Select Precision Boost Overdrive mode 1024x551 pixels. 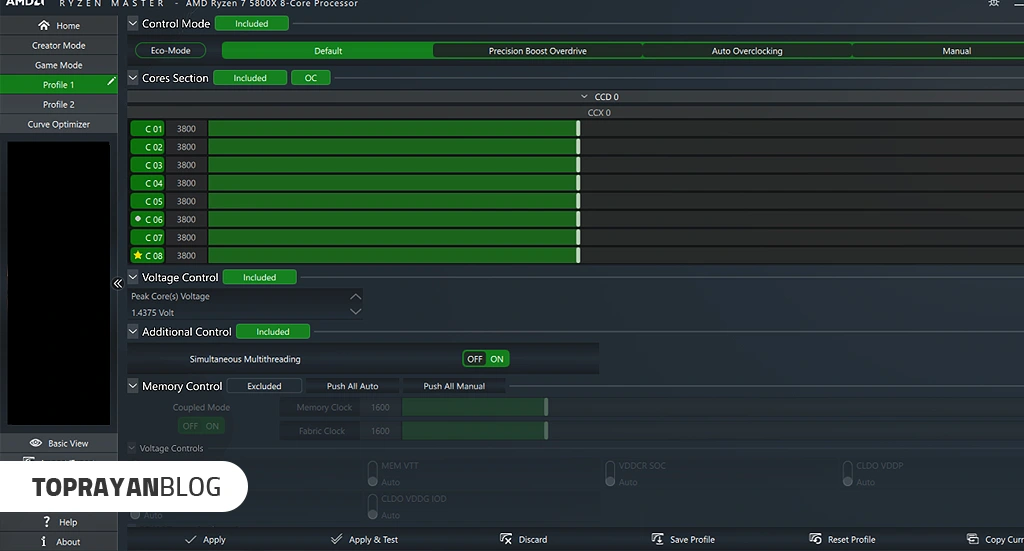pos(537,50)
